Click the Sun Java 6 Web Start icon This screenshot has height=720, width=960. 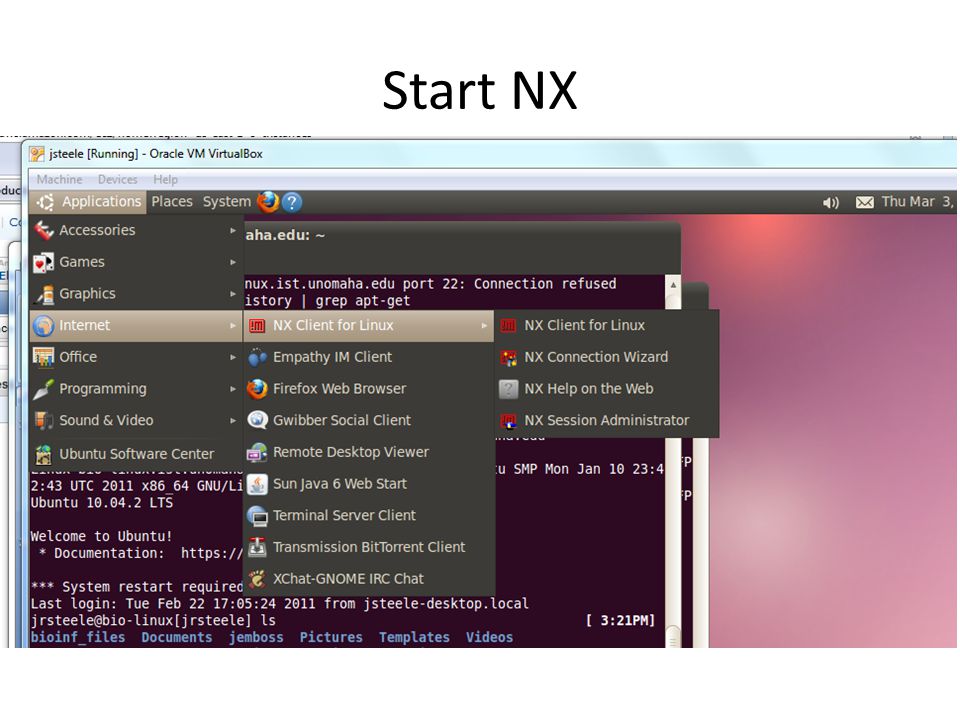(257, 484)
